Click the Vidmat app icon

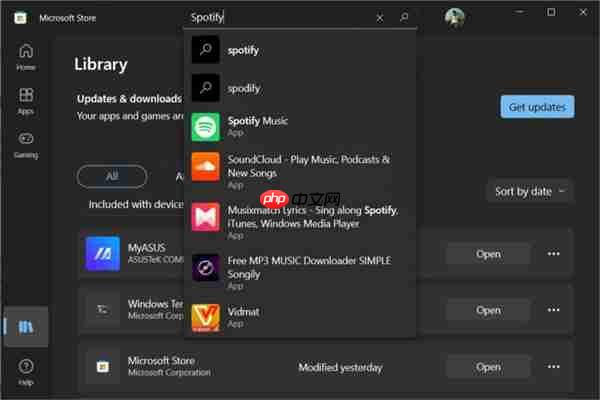206,318
